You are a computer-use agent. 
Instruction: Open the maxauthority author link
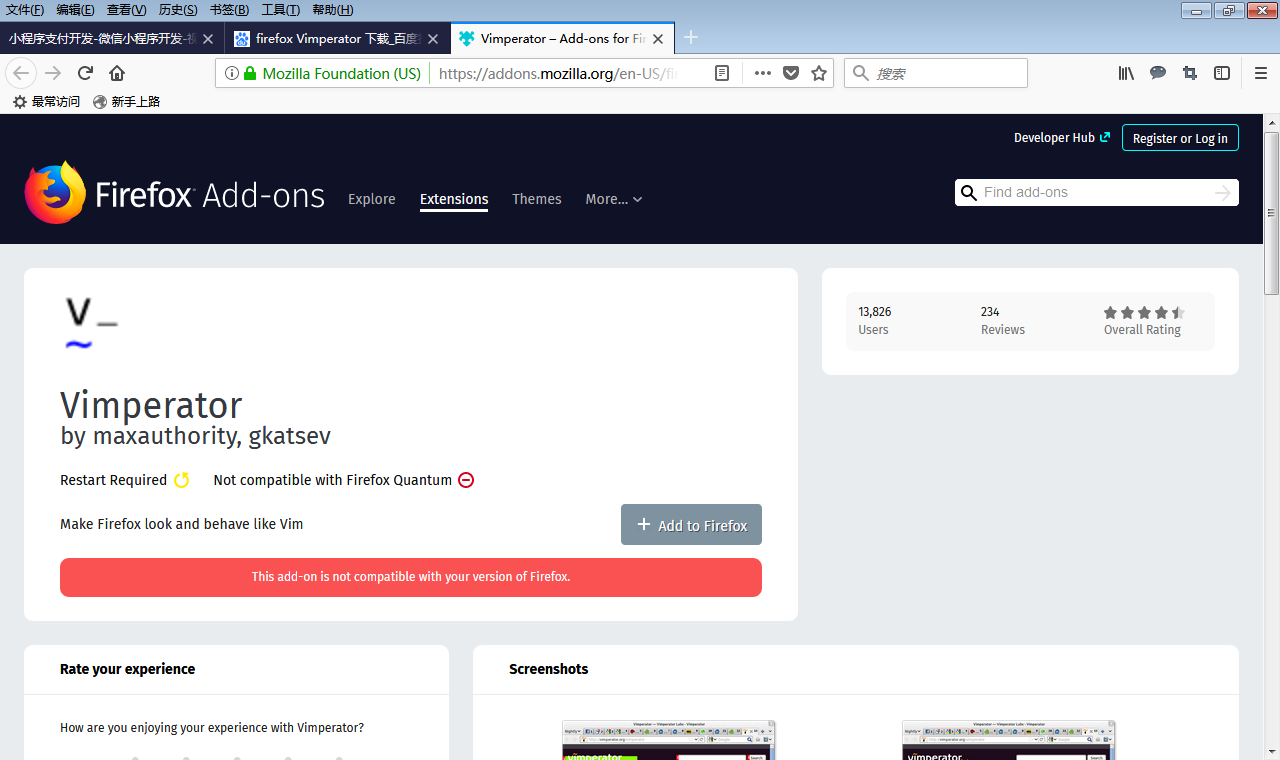point(164,436)
